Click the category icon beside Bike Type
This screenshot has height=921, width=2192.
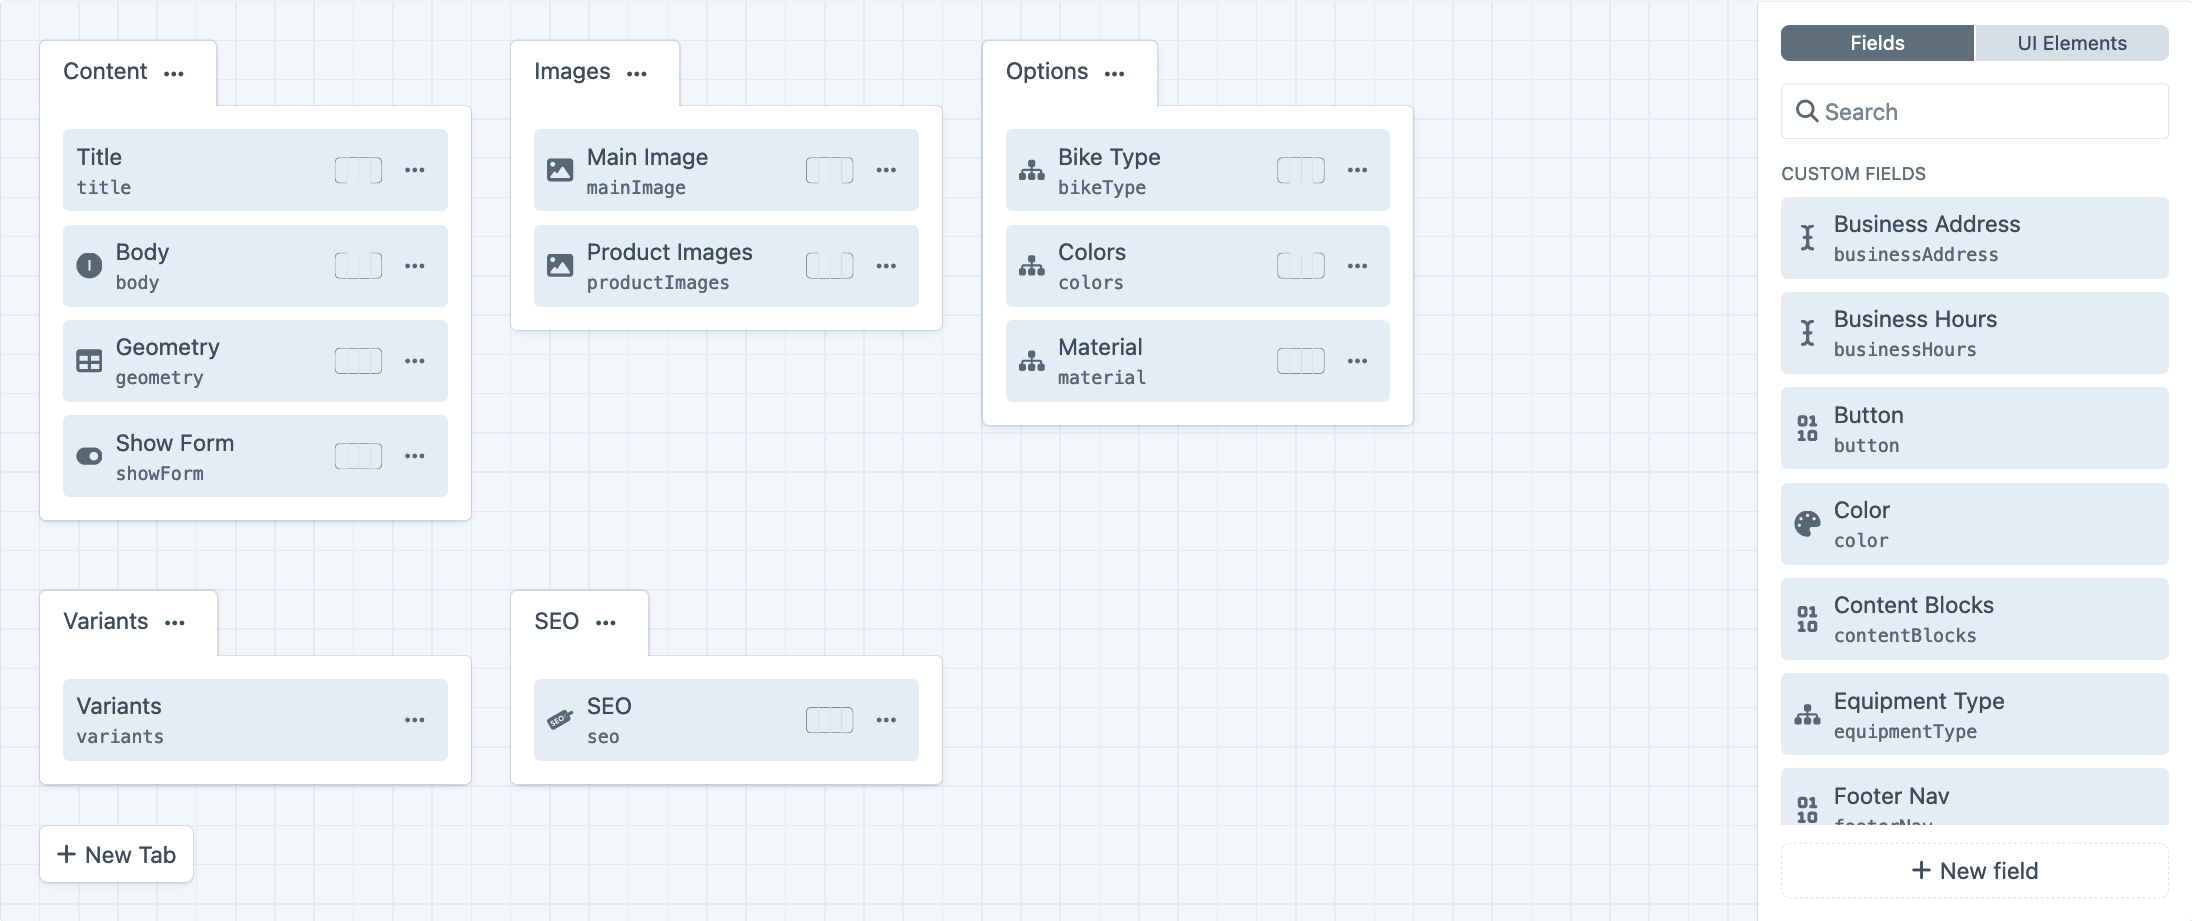pos(1031,170)
